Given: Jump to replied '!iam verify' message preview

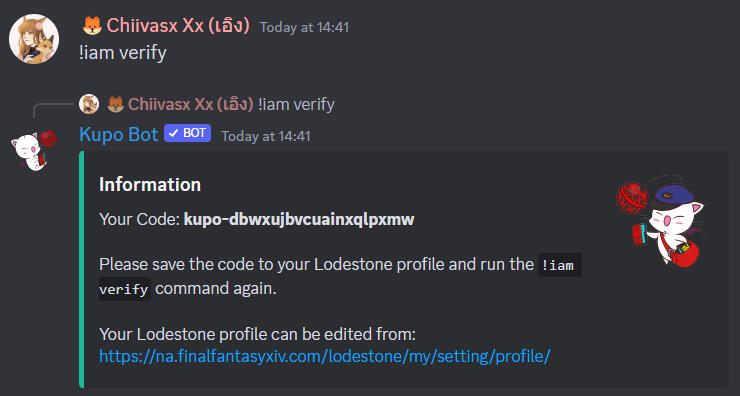Looking at the screenshot, I should [x=296, y=104].
